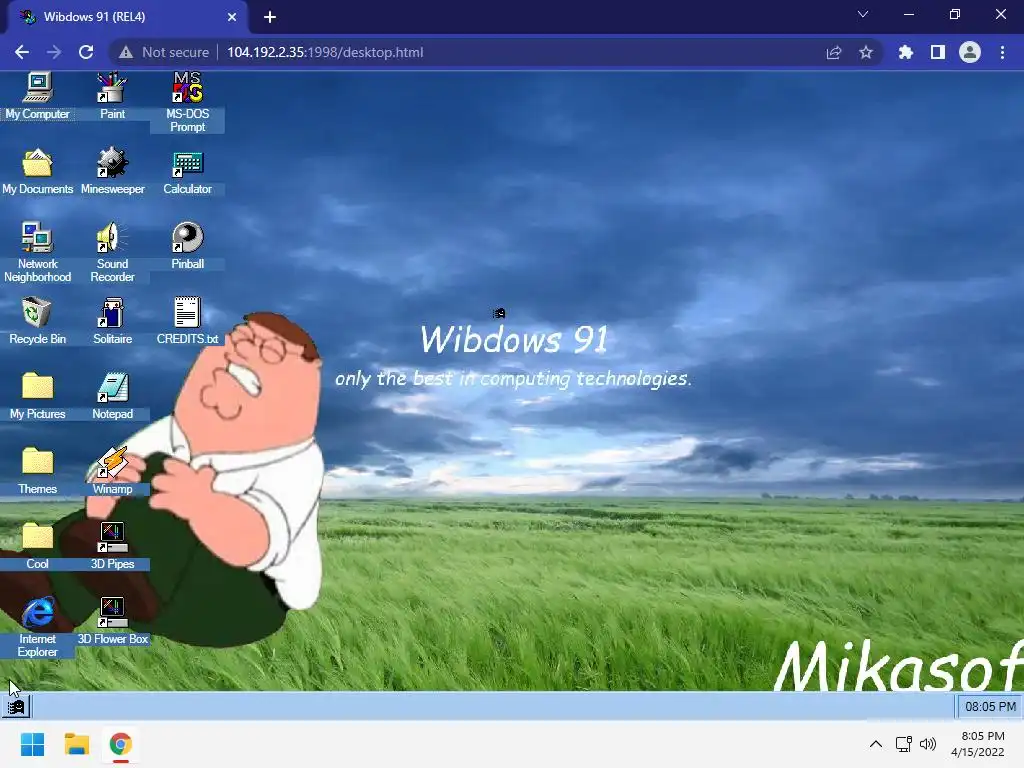Launch the Notepad desktop shortcut
The width and height of the screenshot is (1024, 768).
[112, 396]
